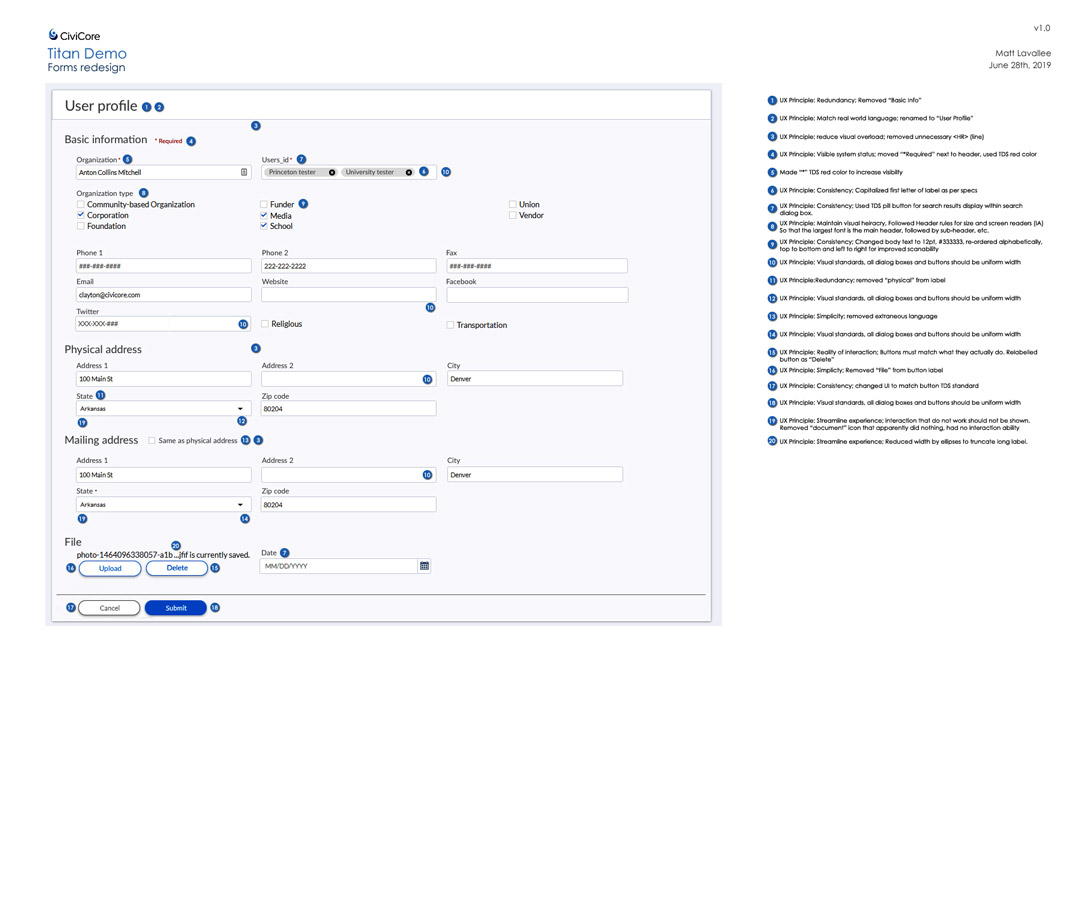
Task: Click annotation marker 11 next to State label
Action: (100, 396)
